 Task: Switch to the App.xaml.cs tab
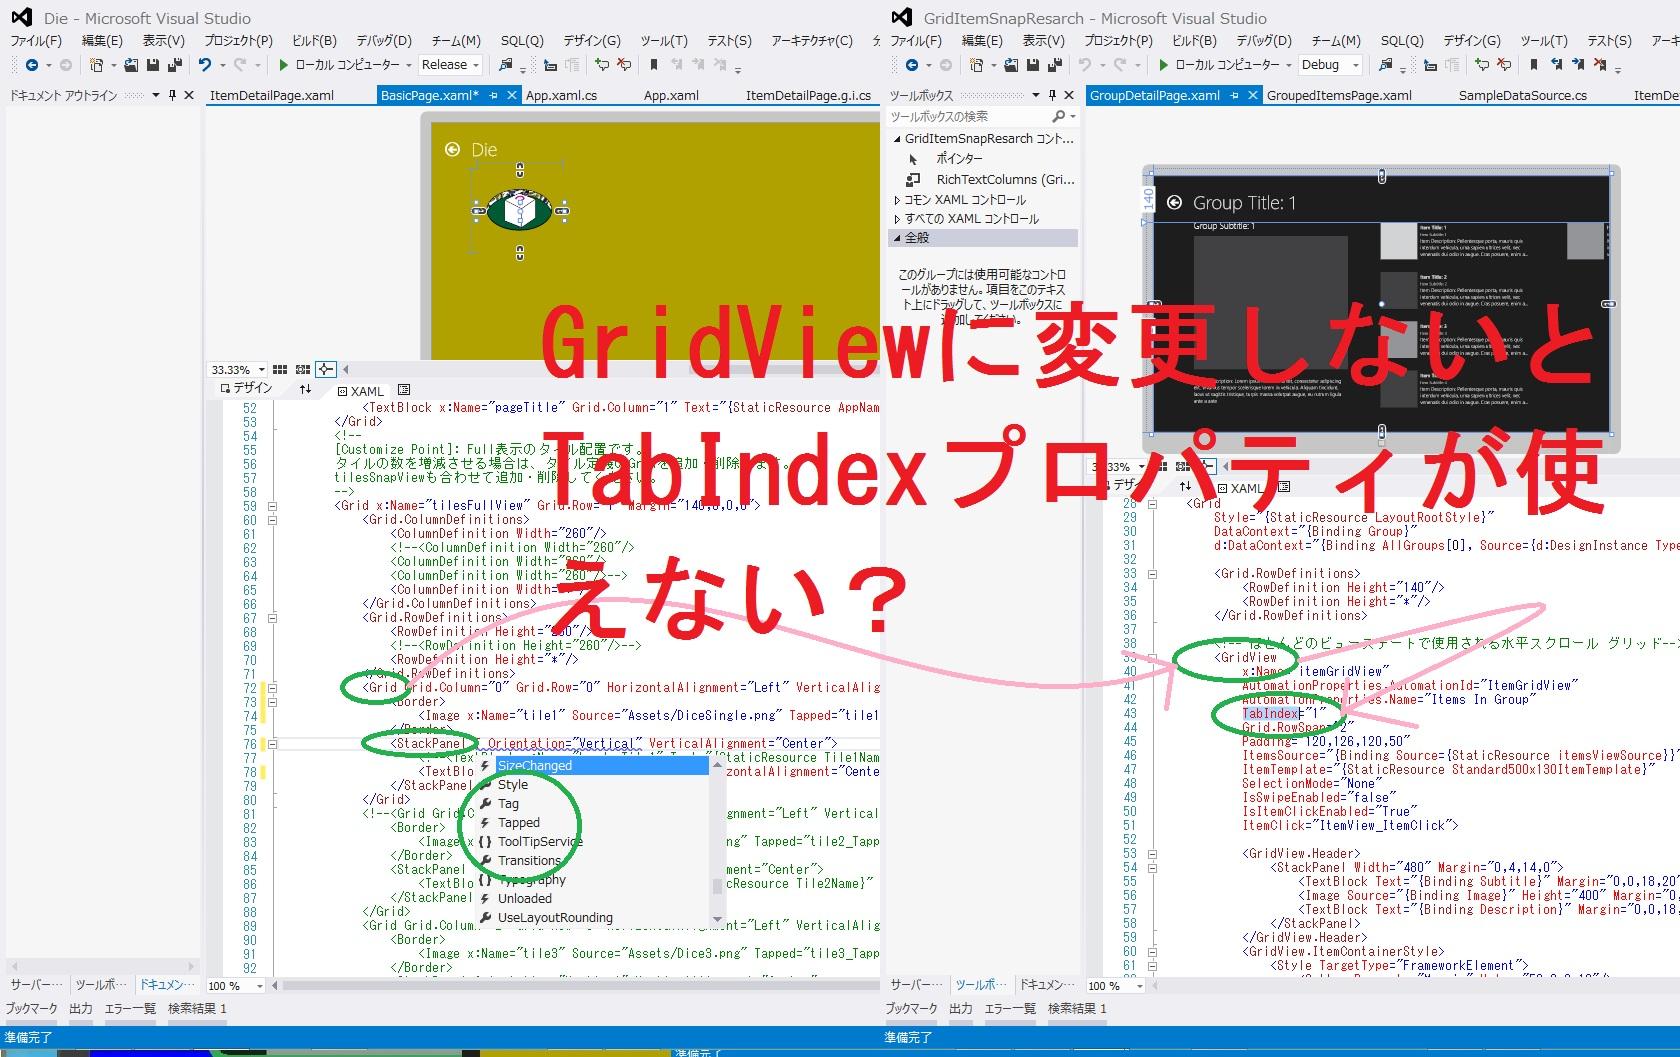point(562,96)
